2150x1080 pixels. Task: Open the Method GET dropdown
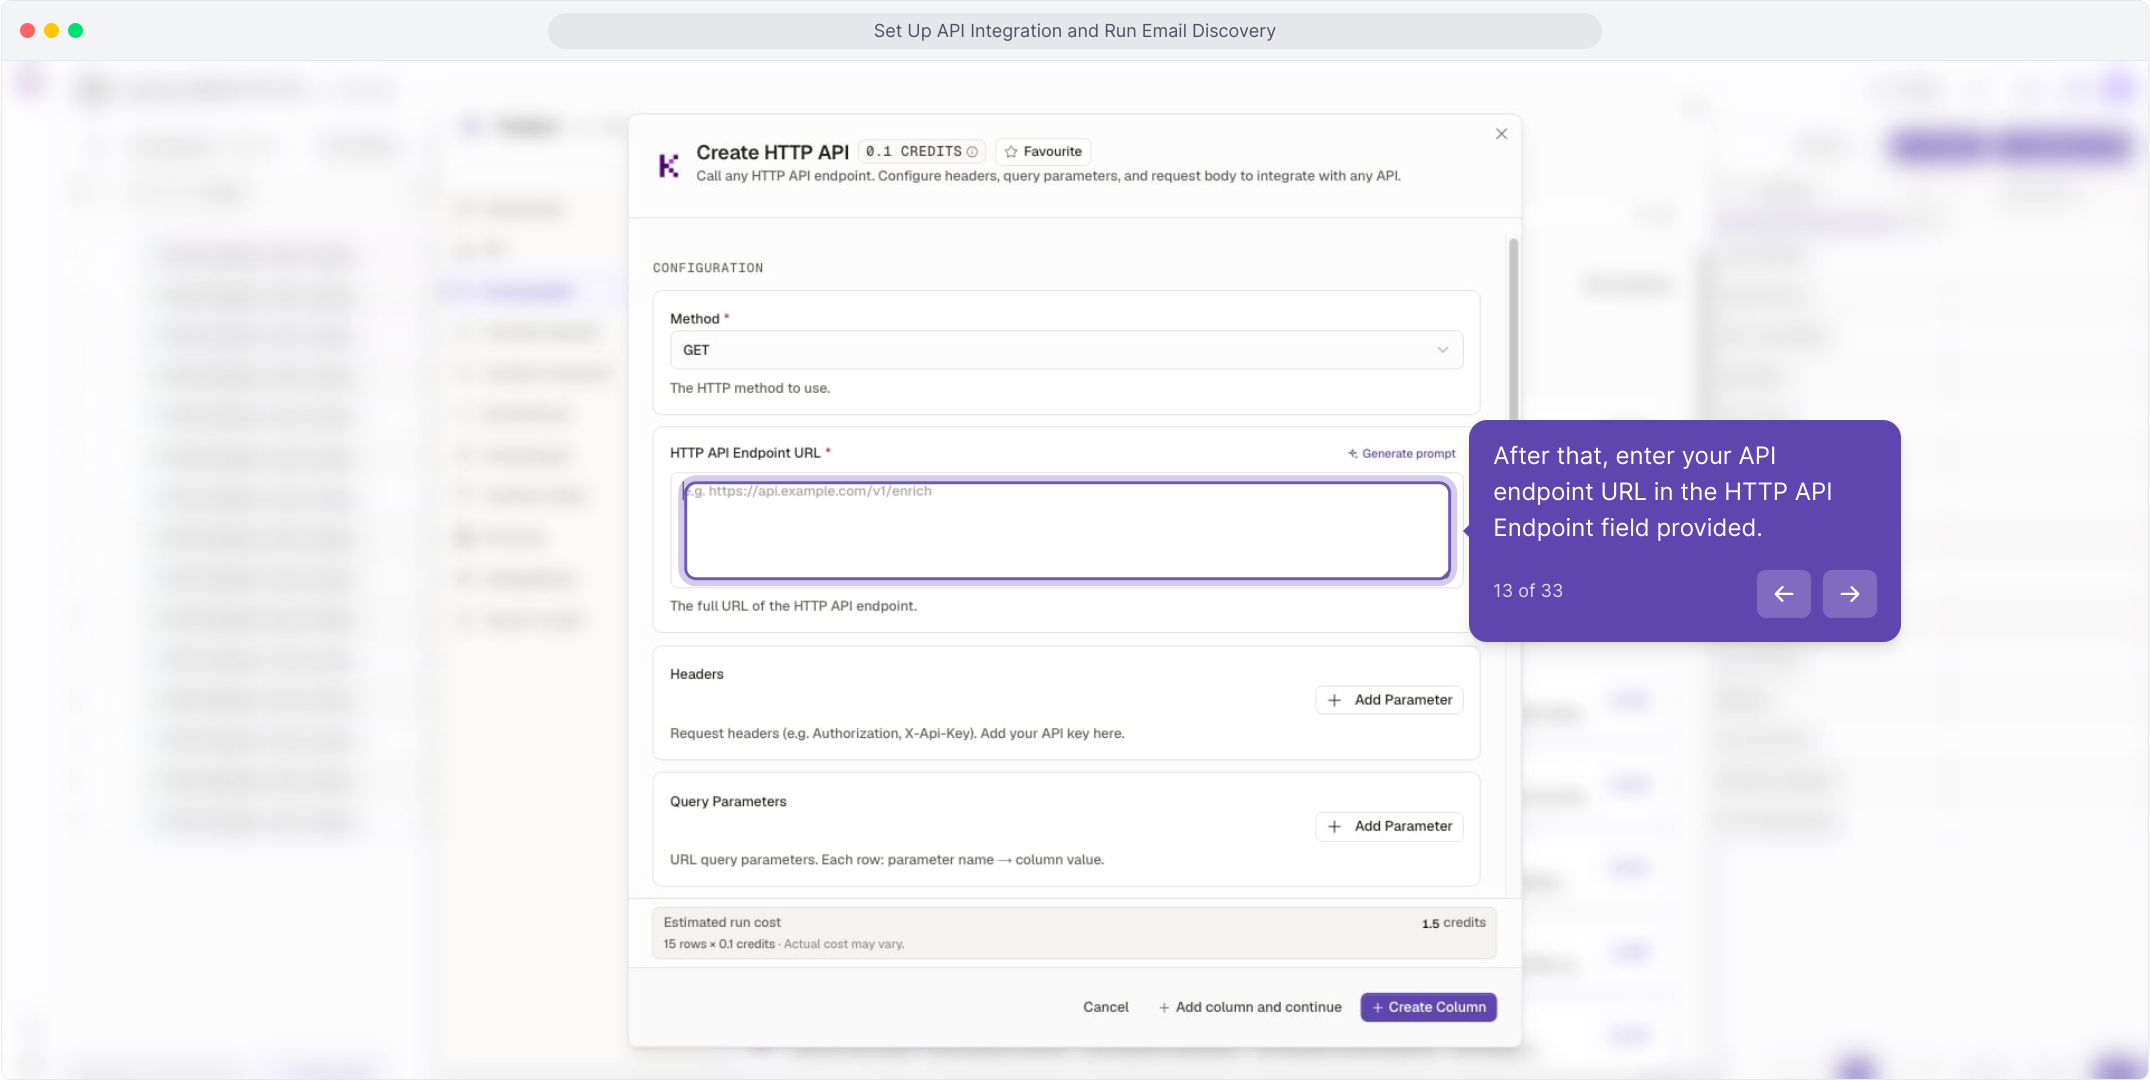click(1066, 350)
